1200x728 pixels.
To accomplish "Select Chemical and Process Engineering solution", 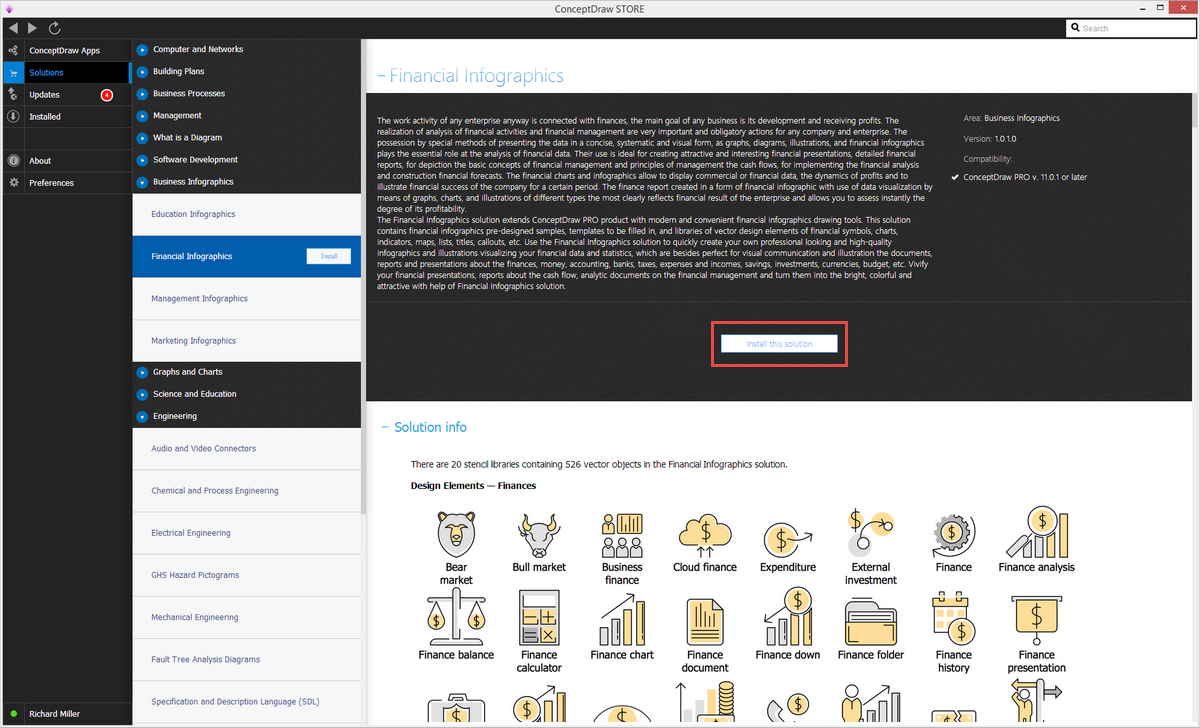I will pos(246,490).
